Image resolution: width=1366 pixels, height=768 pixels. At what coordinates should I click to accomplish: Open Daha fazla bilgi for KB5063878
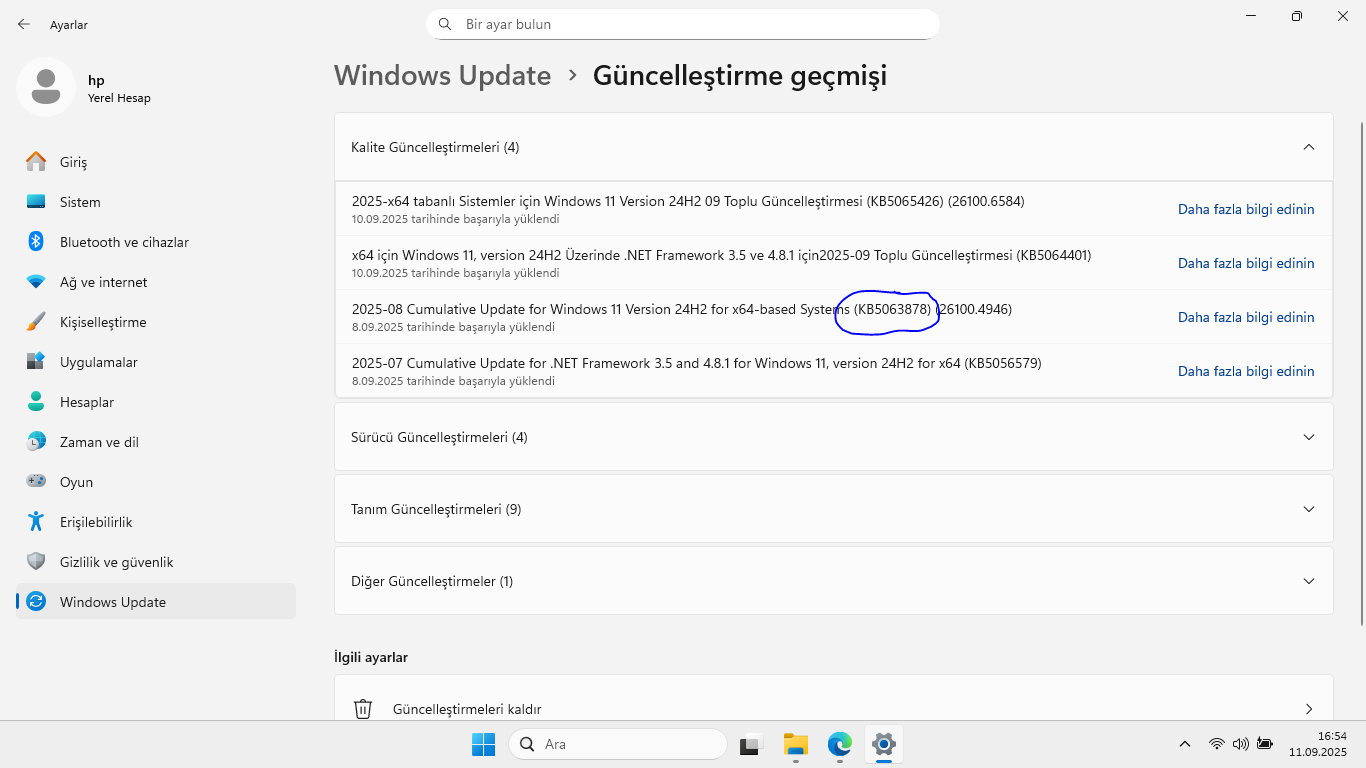(1246, 317)
